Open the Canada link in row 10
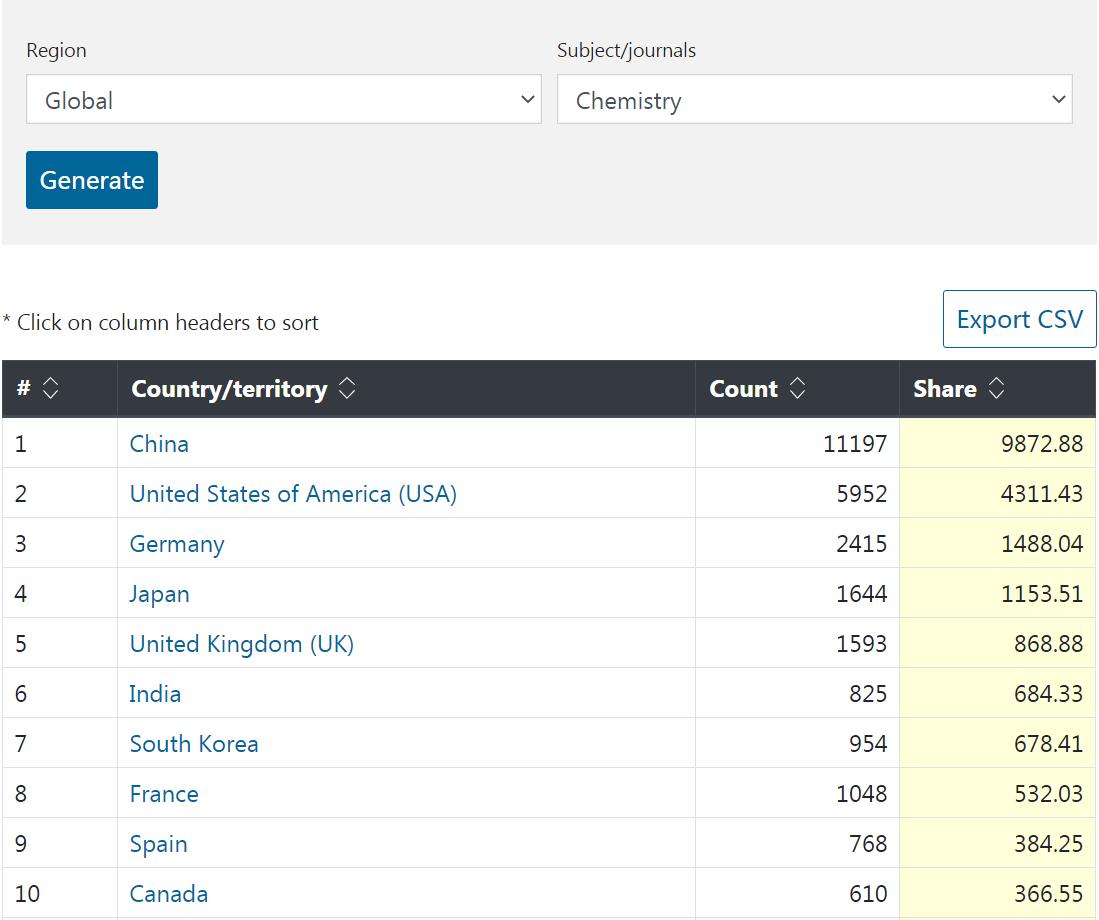1099x920 pixels. [169, 894]
